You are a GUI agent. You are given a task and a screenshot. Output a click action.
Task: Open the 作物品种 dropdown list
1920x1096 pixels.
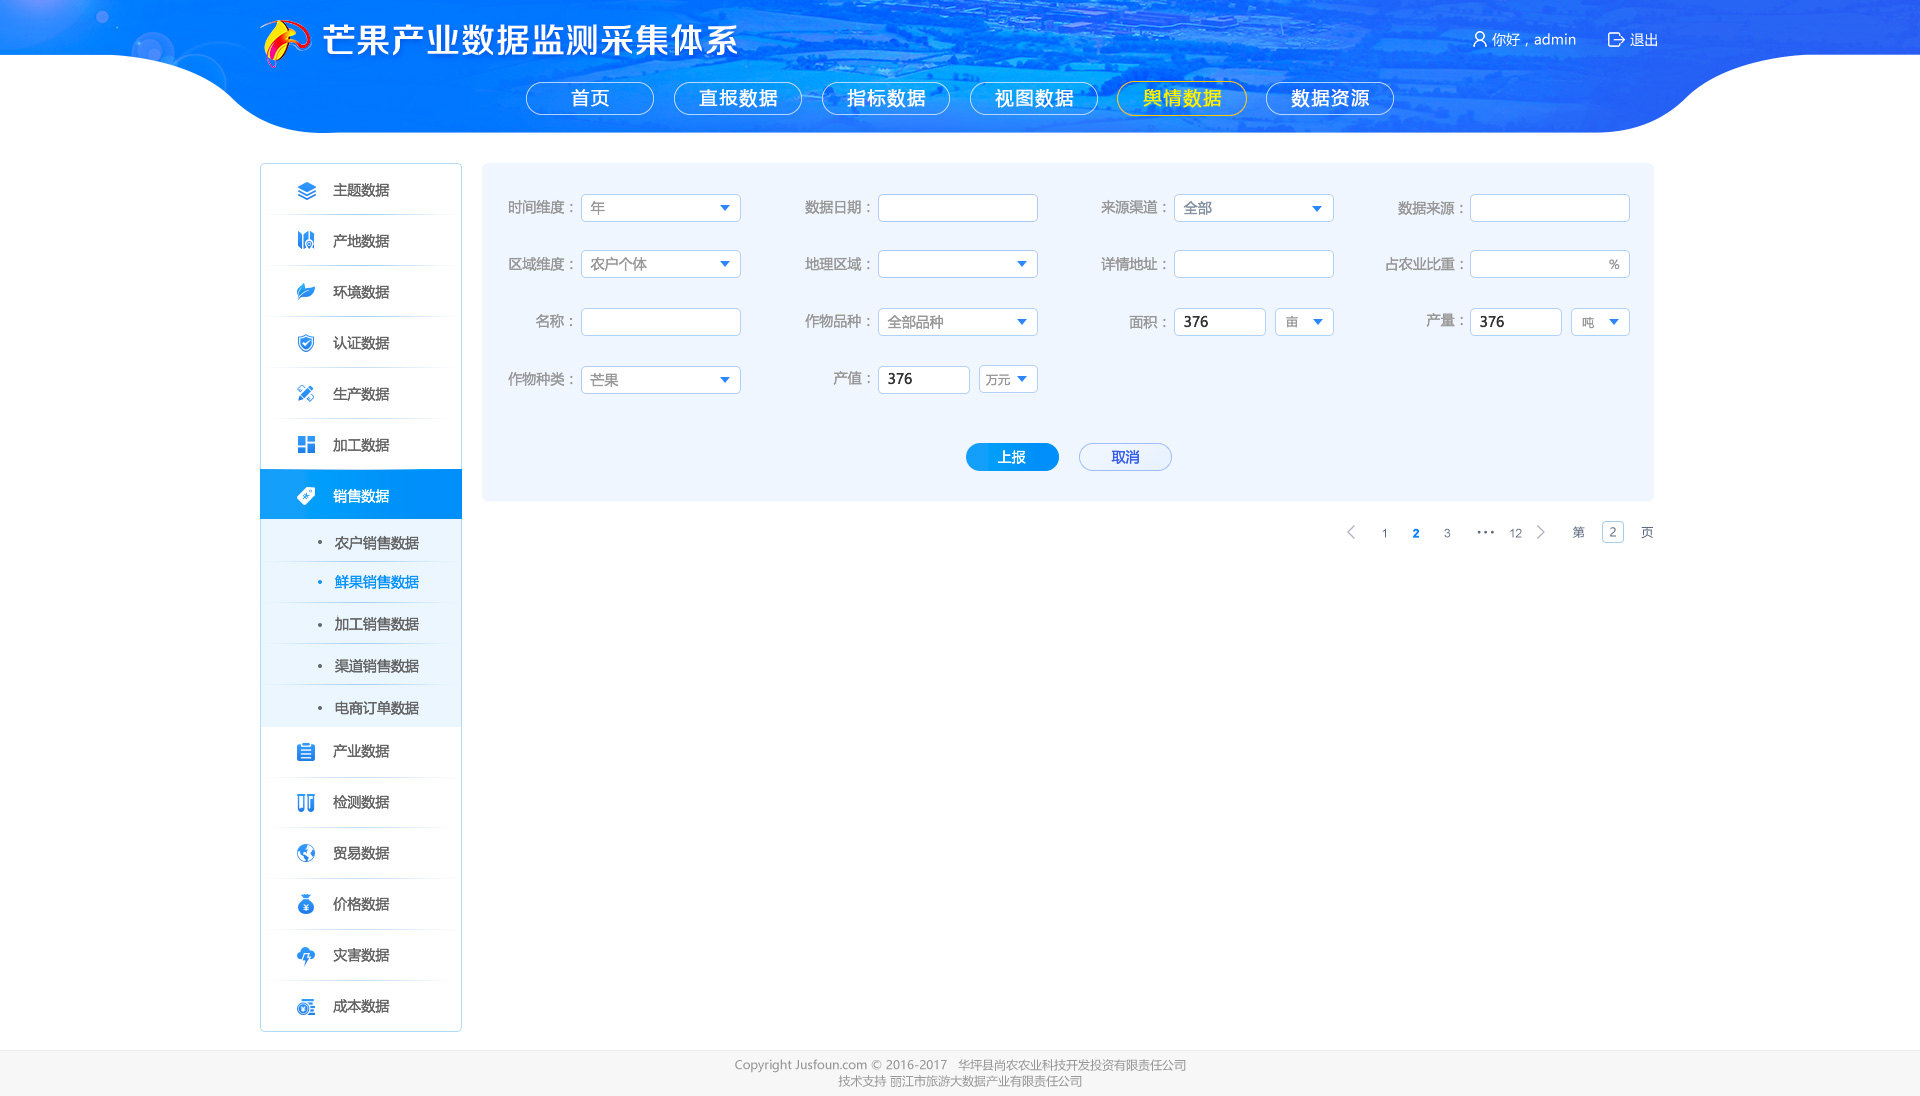(957, 322)
